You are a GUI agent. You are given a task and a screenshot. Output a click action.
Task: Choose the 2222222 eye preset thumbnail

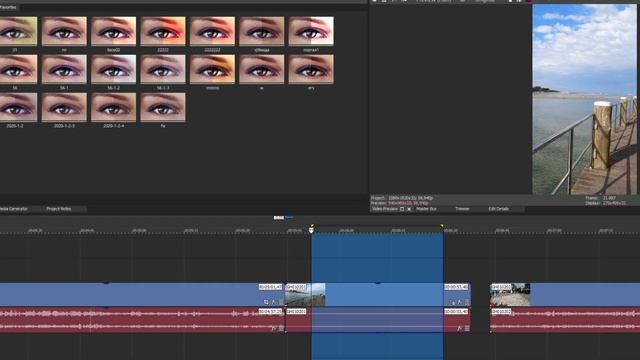pos(212,31)
